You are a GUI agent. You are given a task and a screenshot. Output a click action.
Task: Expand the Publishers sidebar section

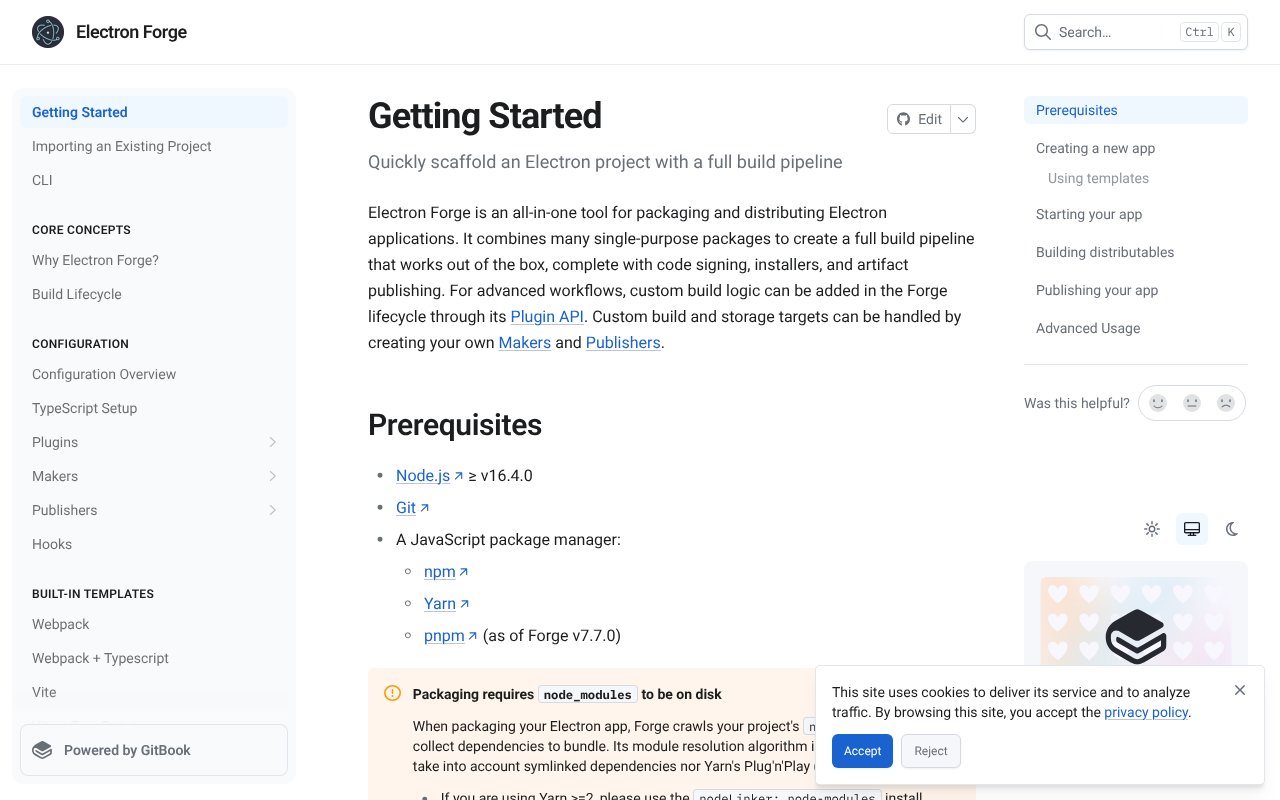pyautogui.click(x=273, y=510)
